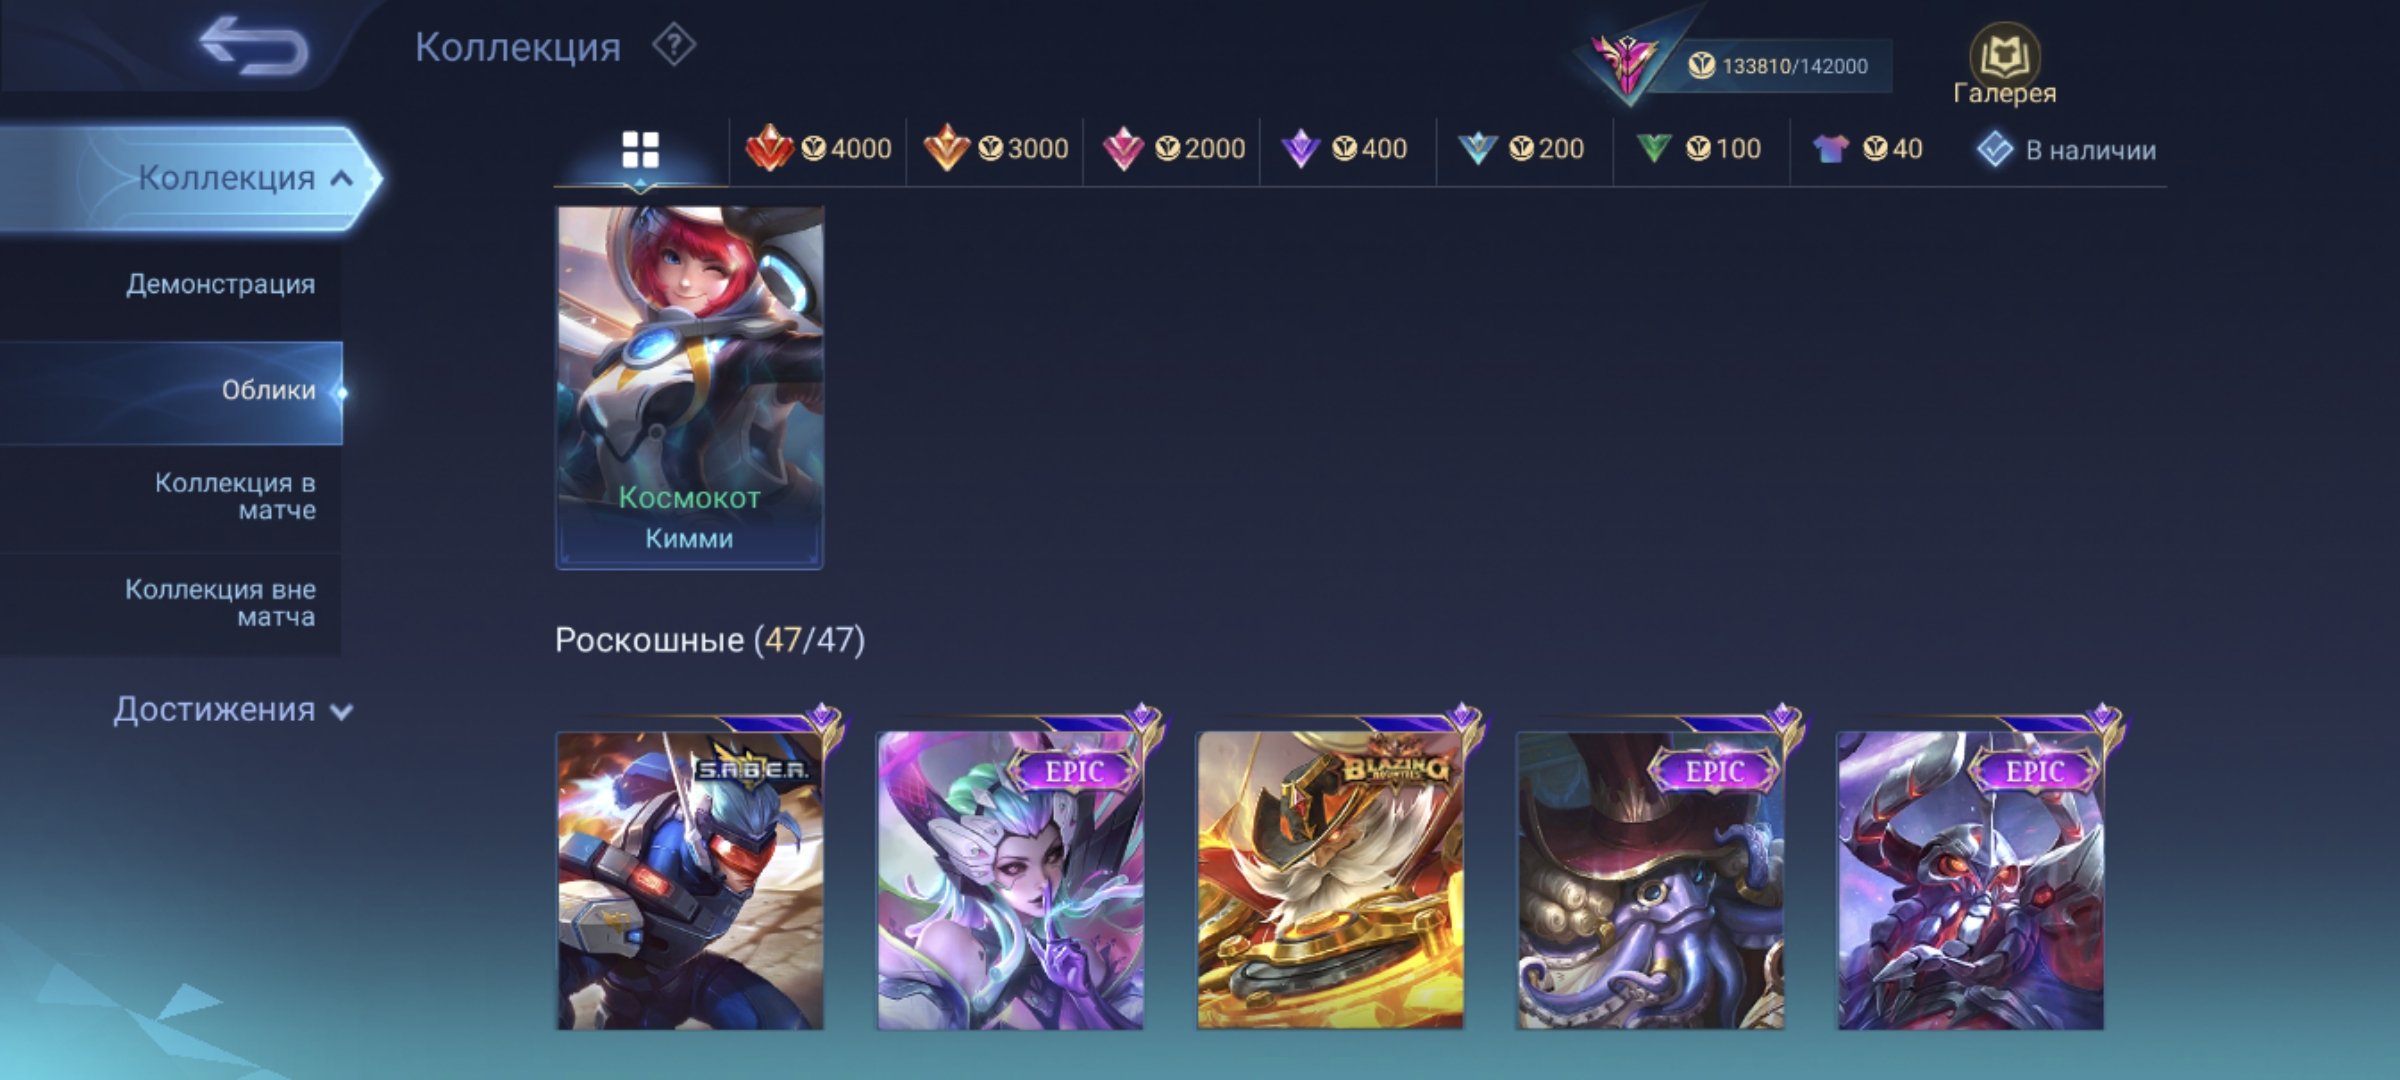2400x1080 pixels.
Task: Open the Галерея gallery icon
Action: pos(2004,65)
